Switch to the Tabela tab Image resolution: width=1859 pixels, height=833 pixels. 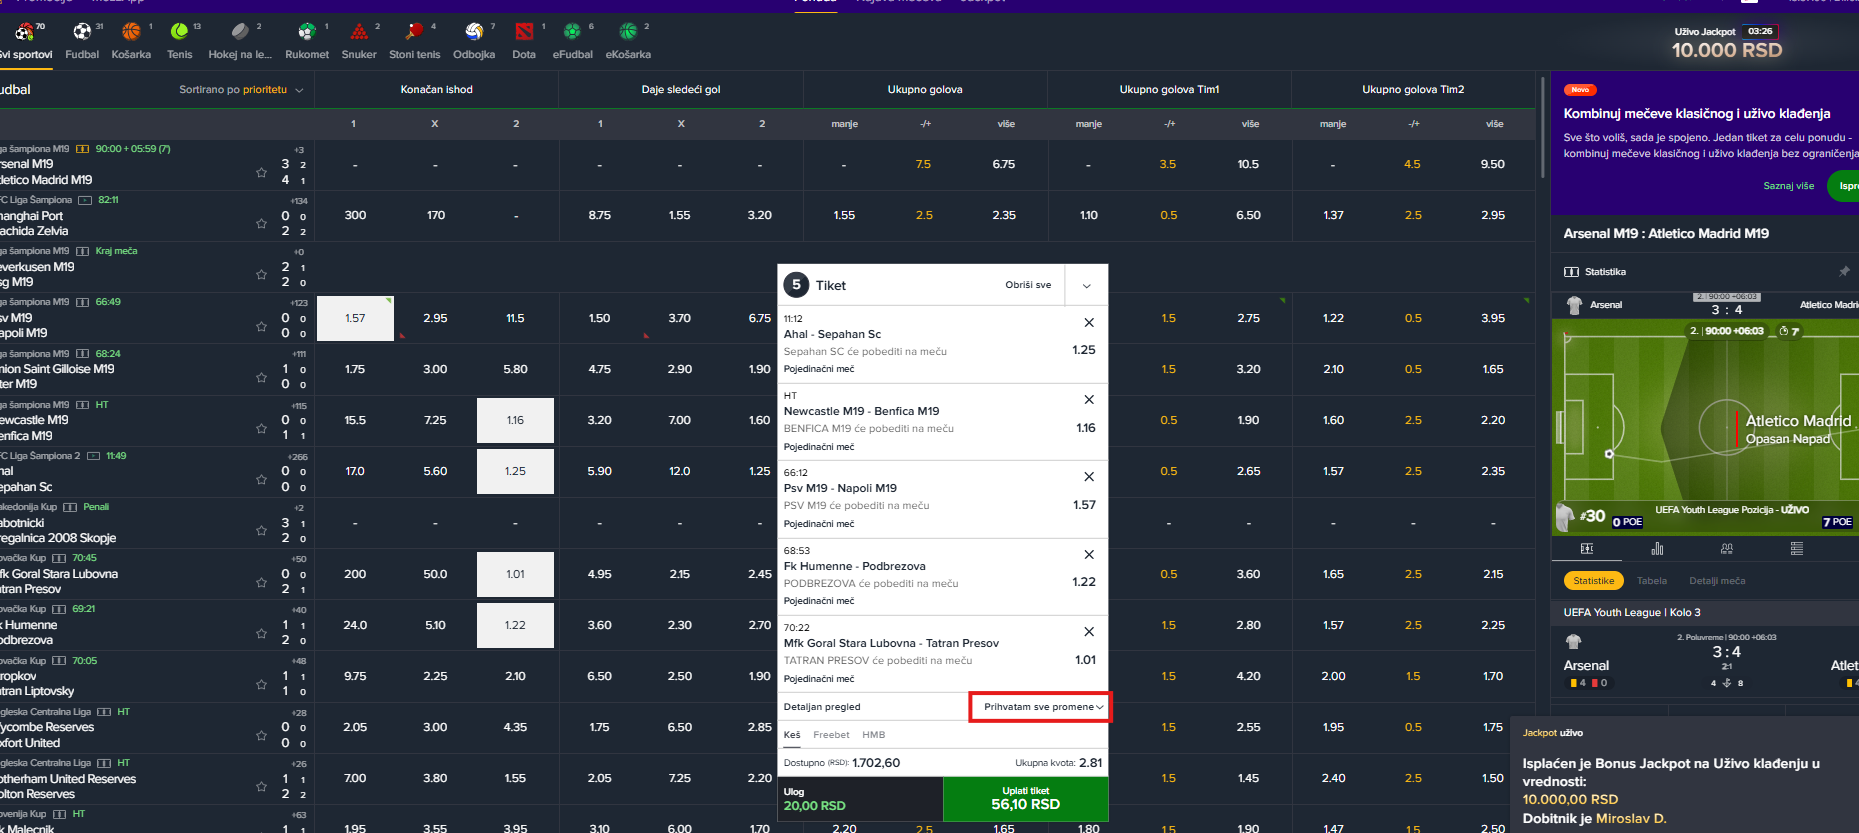pyautogui.click(x=1651, y=581)
